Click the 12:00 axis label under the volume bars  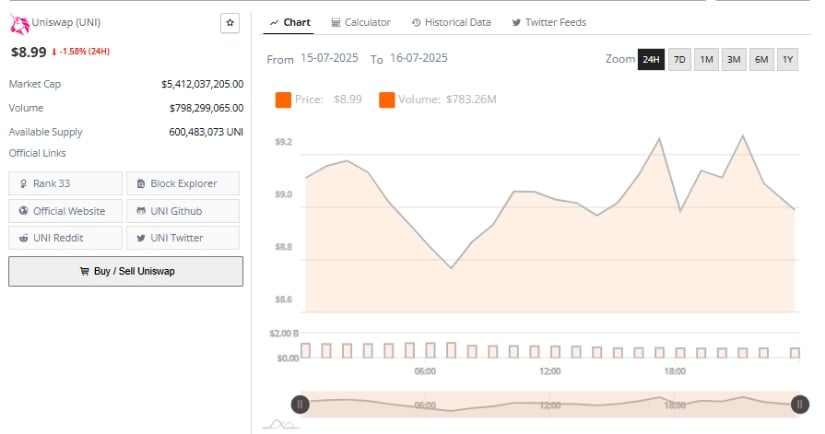click(550, 371)
